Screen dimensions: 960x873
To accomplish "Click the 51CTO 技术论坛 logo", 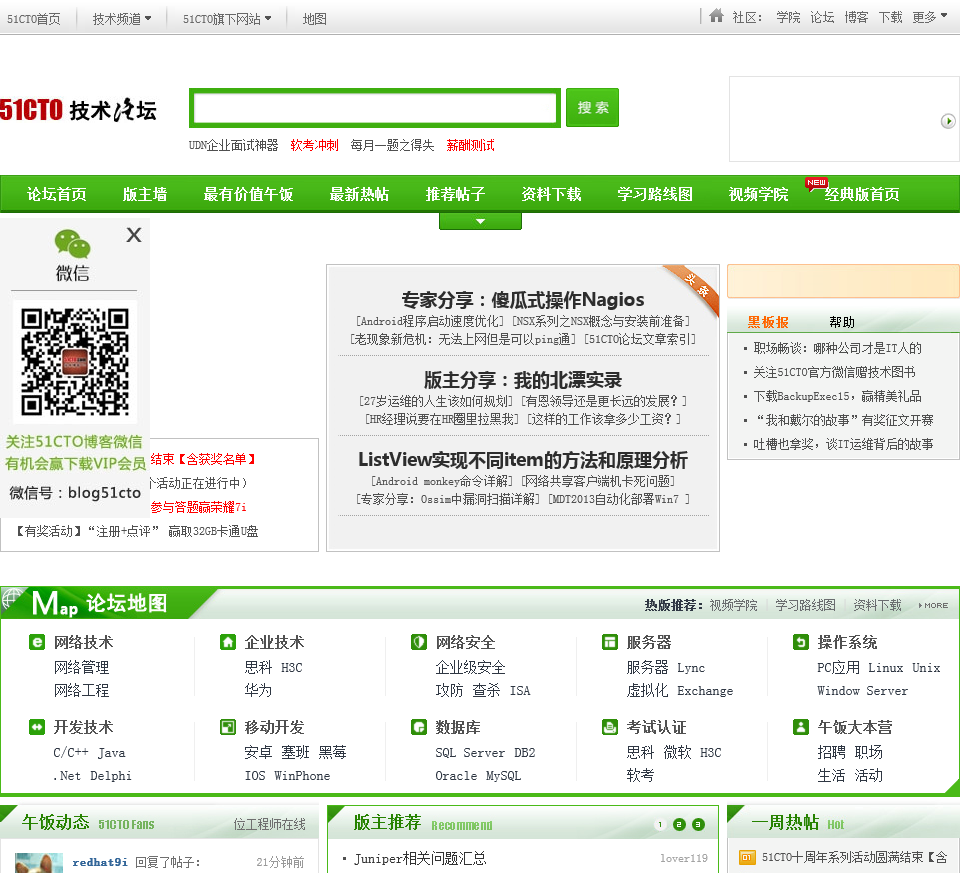I will point(78,110).
